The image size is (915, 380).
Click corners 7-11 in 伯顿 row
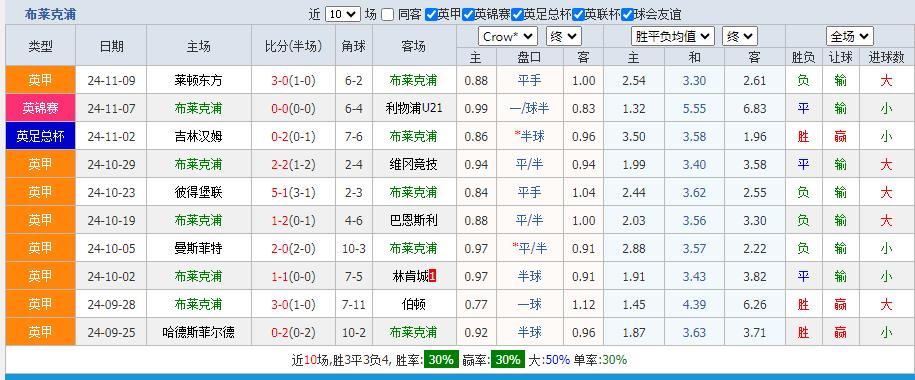click(x=354, y=304)
